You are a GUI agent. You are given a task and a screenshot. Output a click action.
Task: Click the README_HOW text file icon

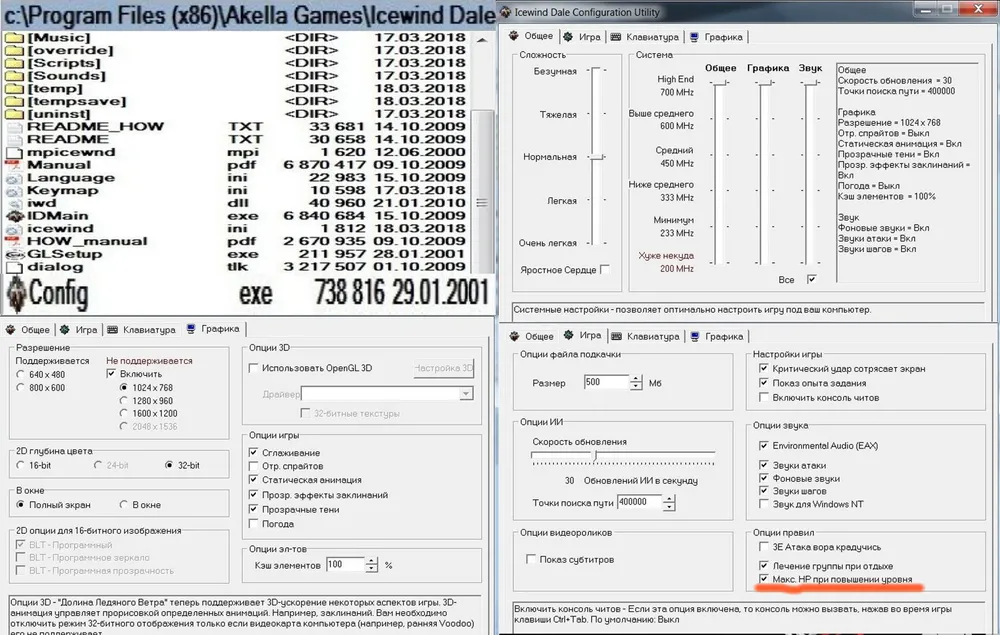(x=14, y=127)
